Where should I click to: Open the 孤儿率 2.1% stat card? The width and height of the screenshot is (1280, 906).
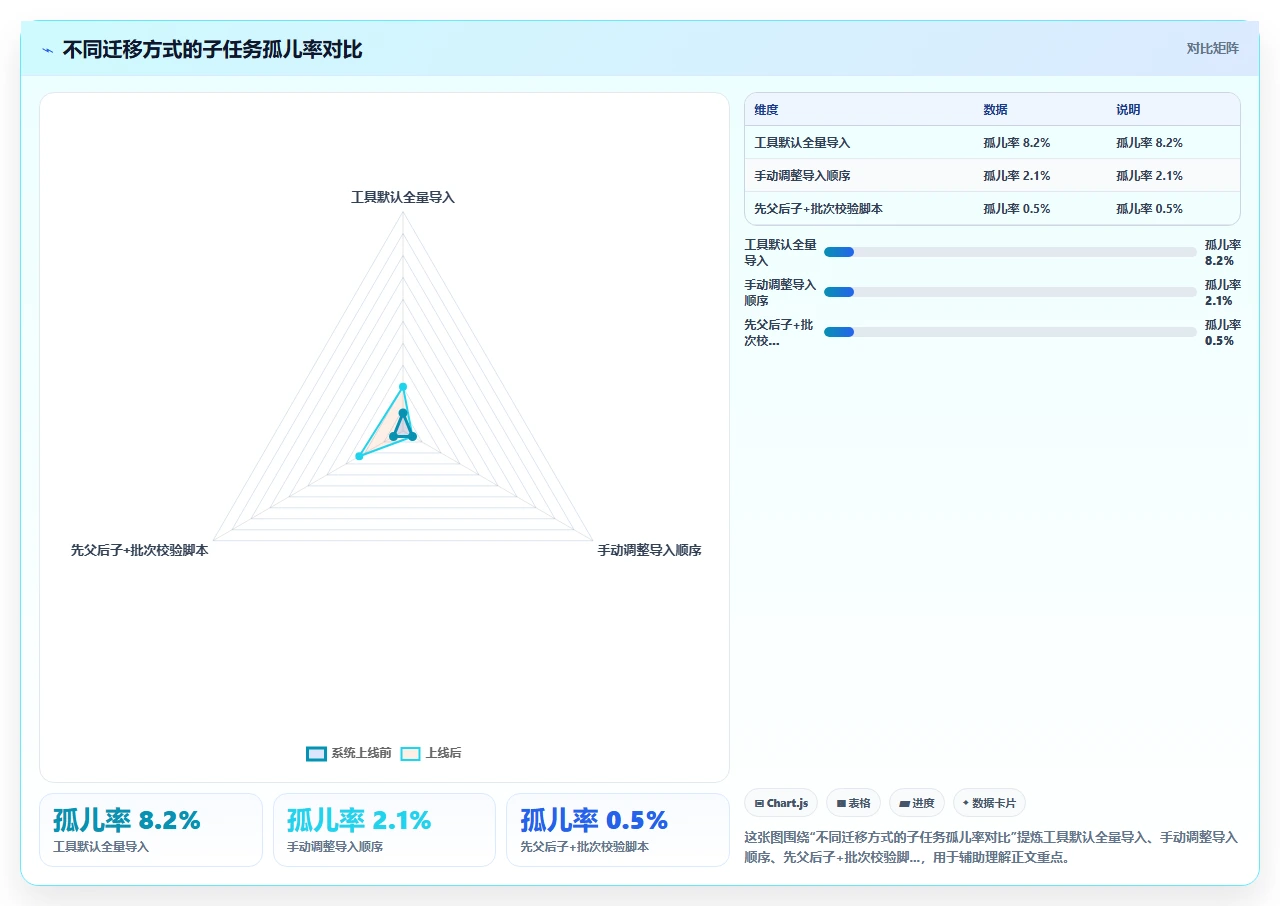coord(384,830)
